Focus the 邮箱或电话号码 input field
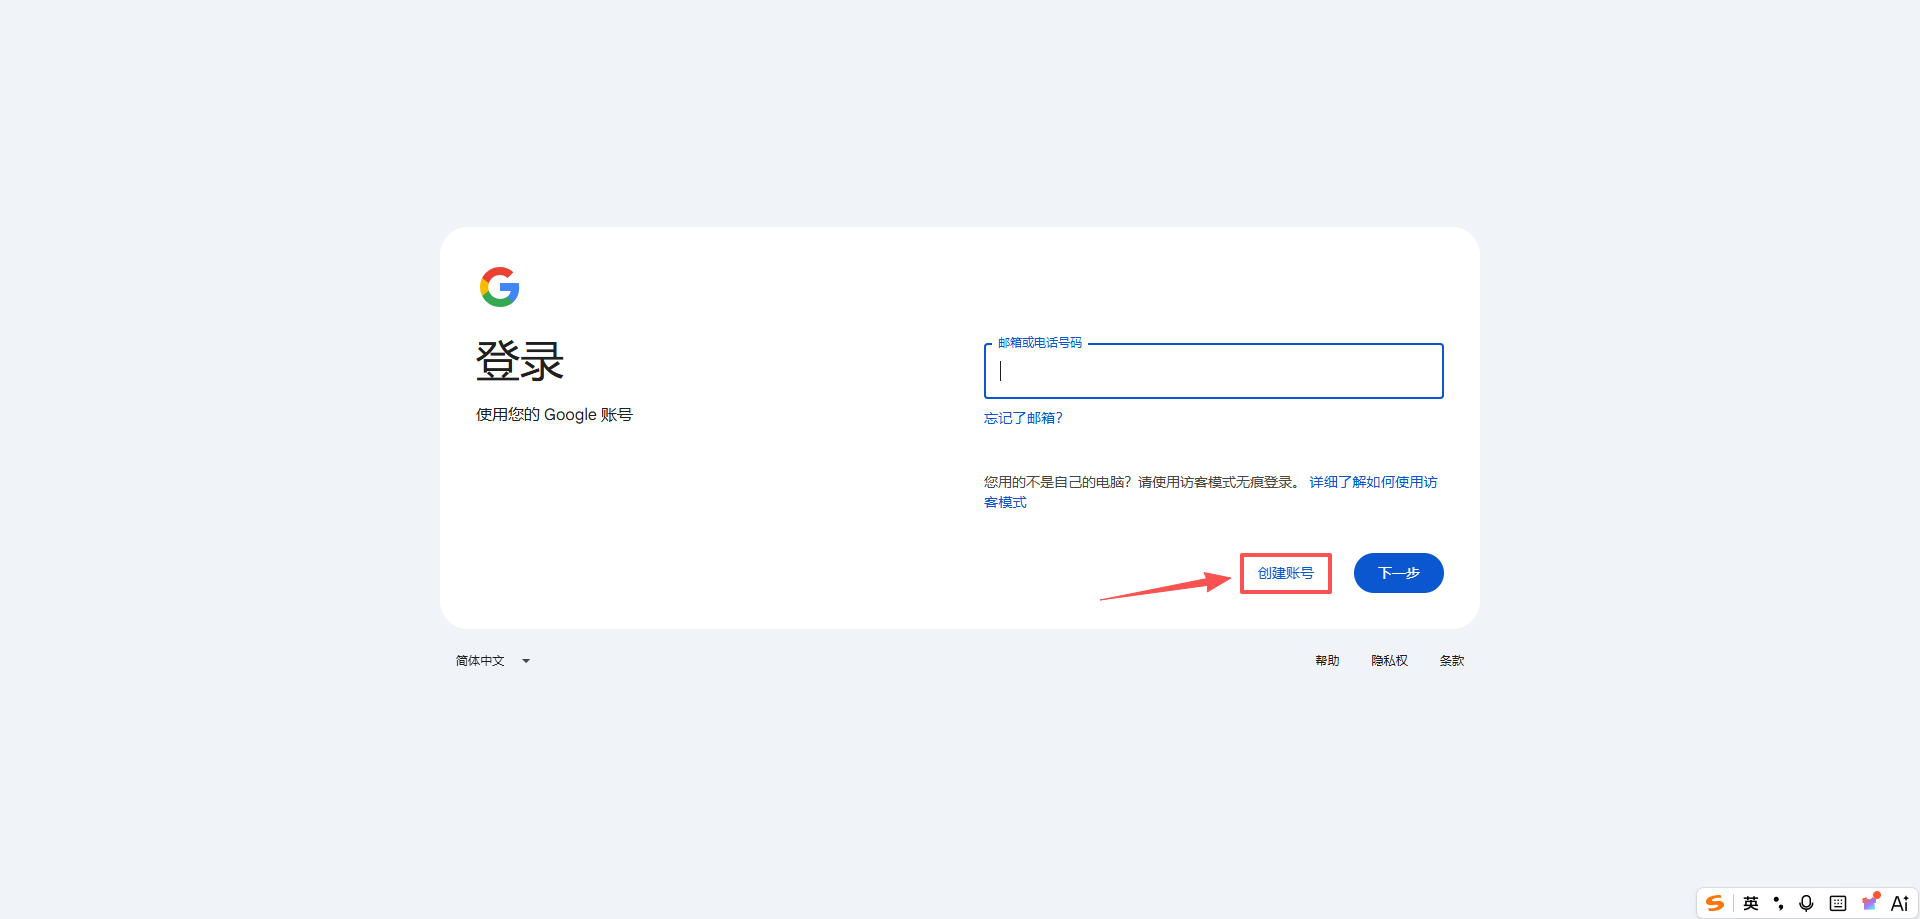The image size is (1920, 919). pos(1213,371)
